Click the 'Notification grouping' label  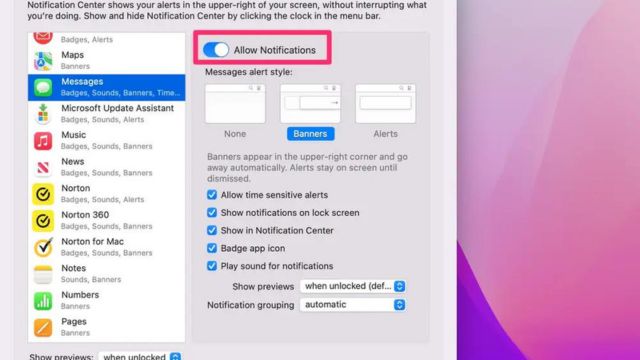pyautogui.click(x=251, y=305)
